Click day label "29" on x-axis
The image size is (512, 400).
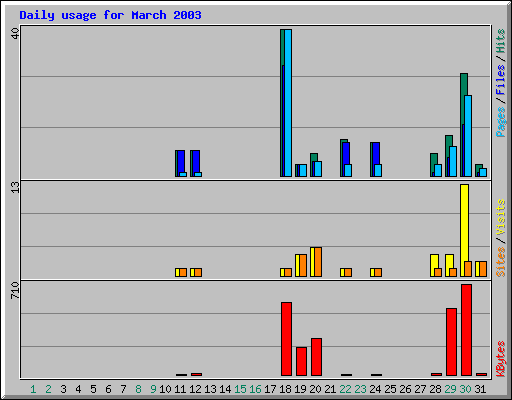[450, 389]
